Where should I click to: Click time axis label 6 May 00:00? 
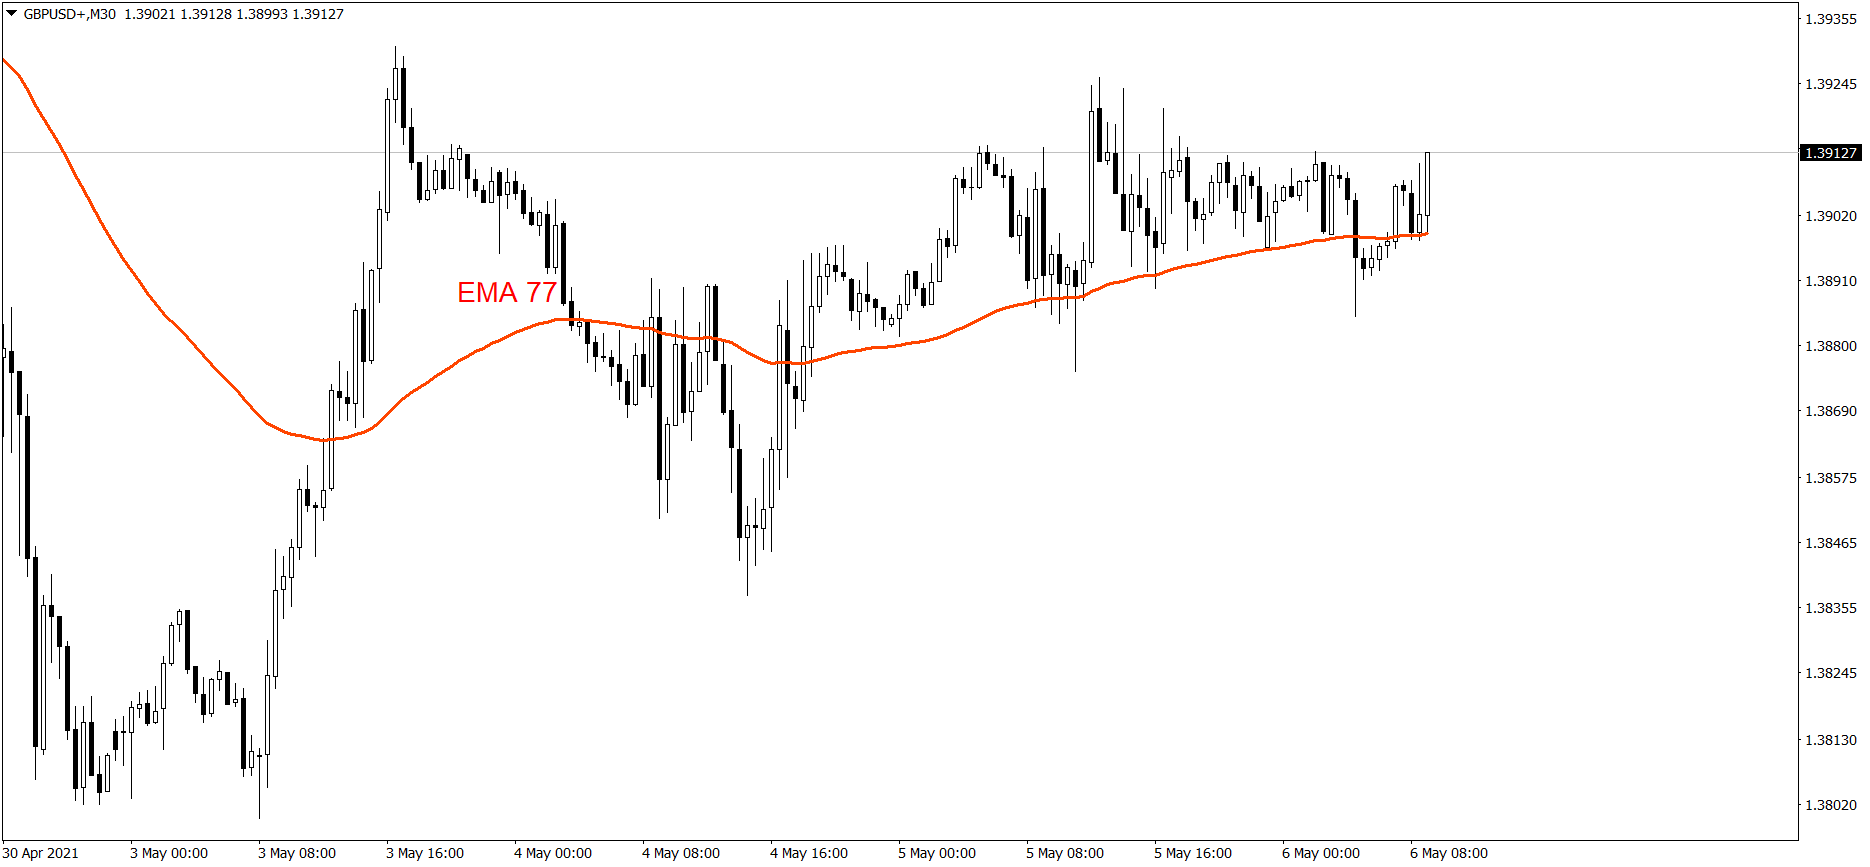(x=1321, y=853)
